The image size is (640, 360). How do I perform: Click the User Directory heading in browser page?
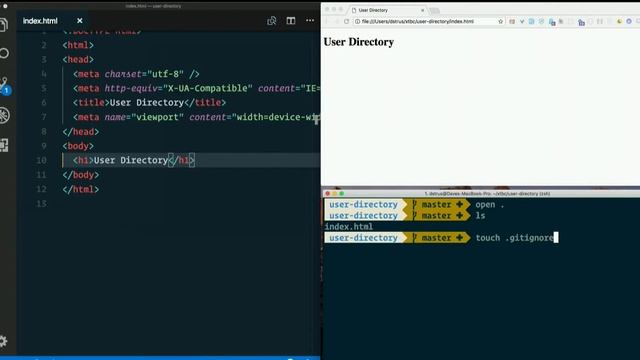point(359,42)
